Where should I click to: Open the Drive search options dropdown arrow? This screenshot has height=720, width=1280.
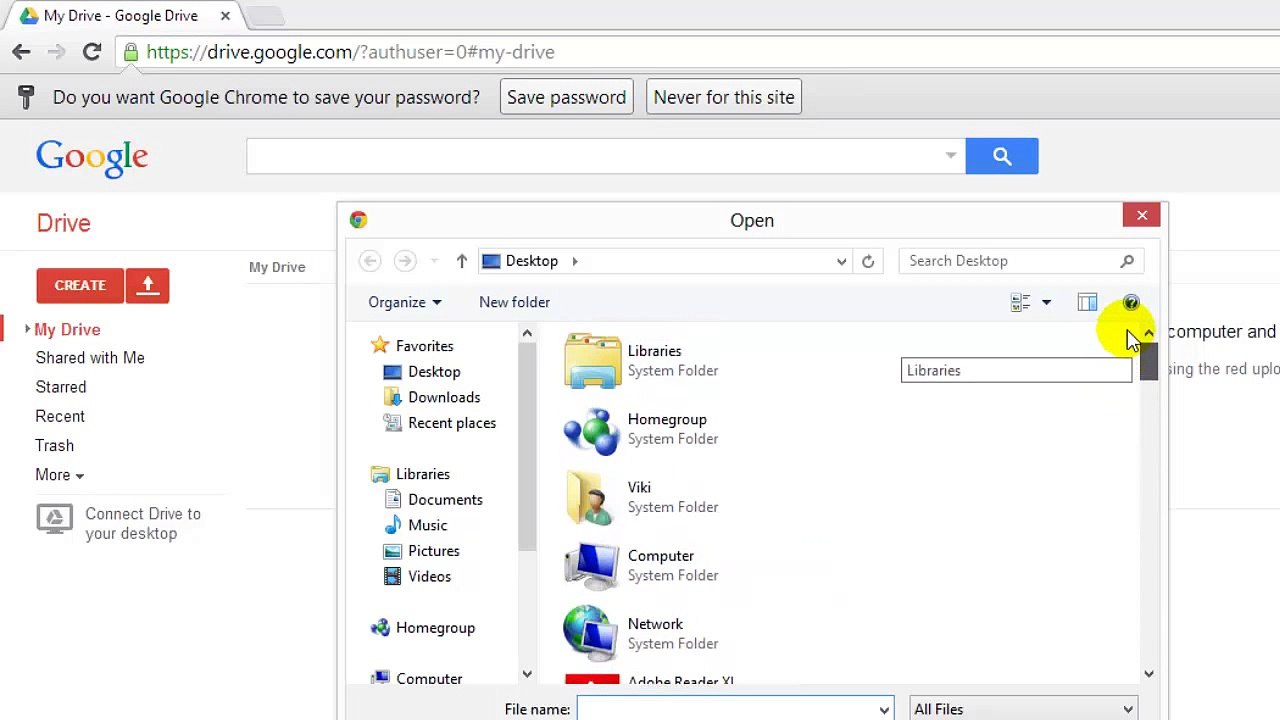[x=950, y=156]
